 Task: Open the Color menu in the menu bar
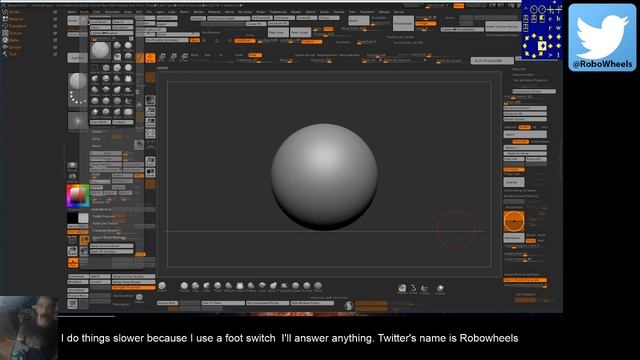coord(97,12)
